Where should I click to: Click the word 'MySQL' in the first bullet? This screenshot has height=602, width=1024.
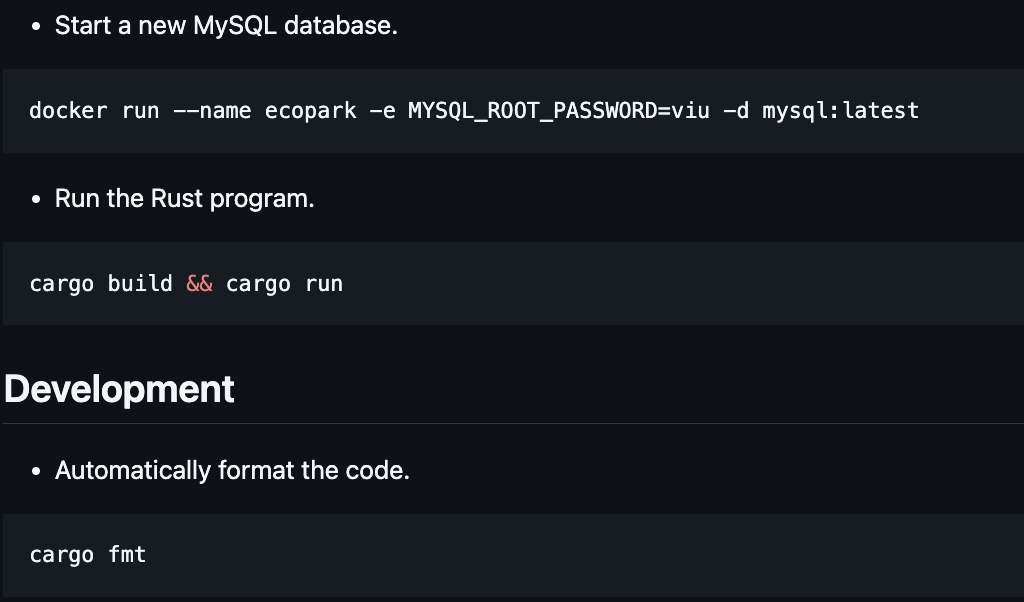pos(240,26)
